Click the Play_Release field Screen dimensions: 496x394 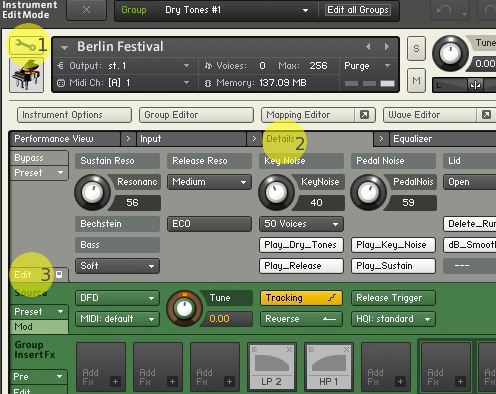[301, 266]
